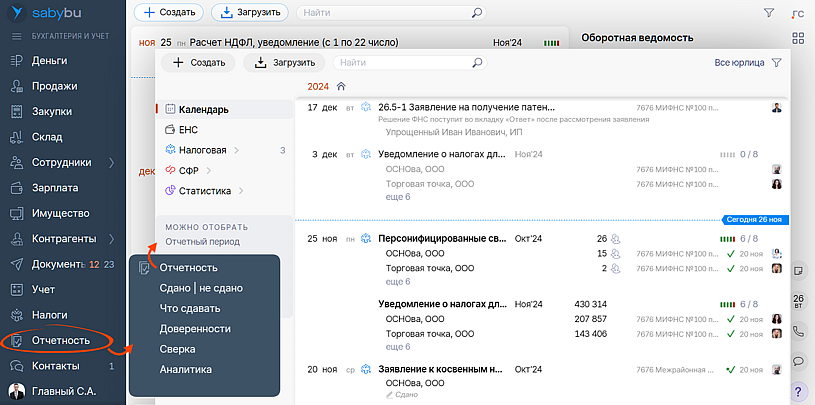Click the grid widgets icon at top right
The image size is (815, 405).
[798, 38]
